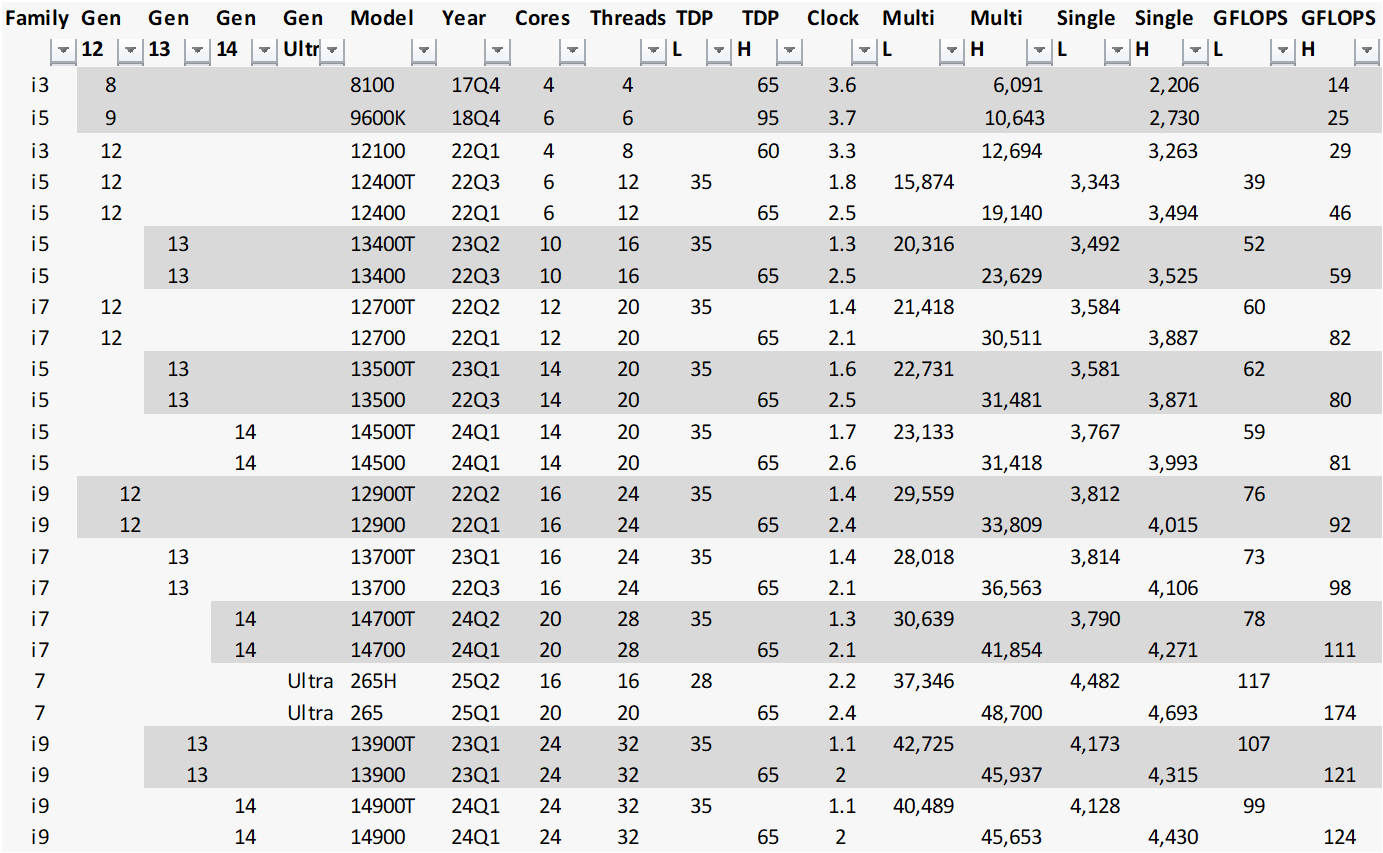This screenshot has width=1383, height=853.
Task: Select the Single L value '4,482'
Action: (1095, 682)
